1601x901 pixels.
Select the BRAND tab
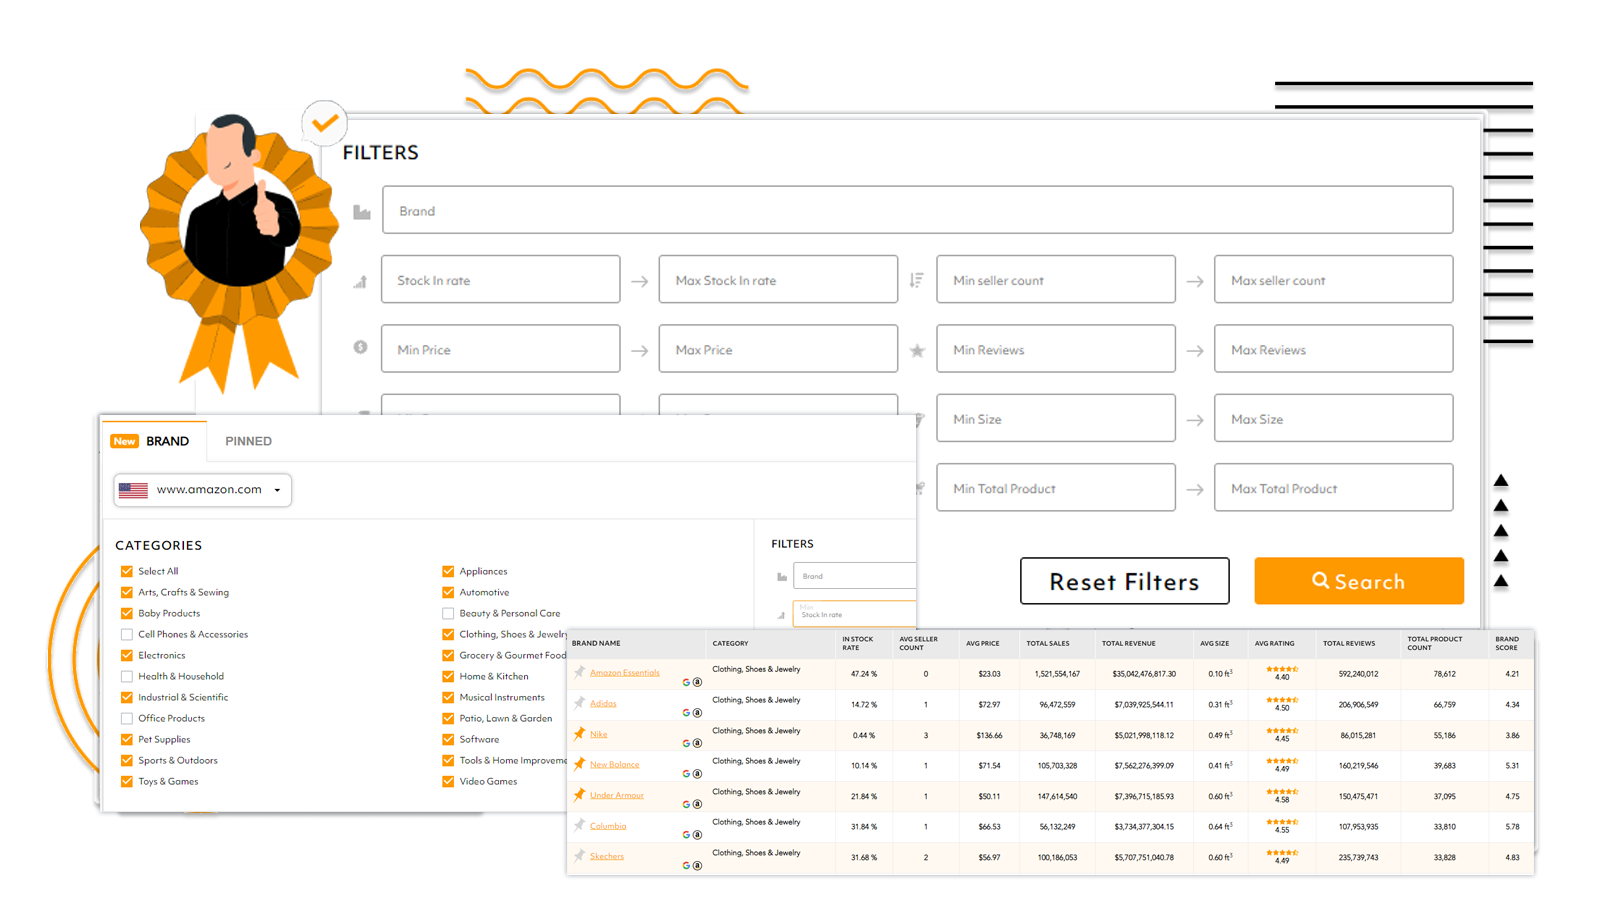(166, 441)
